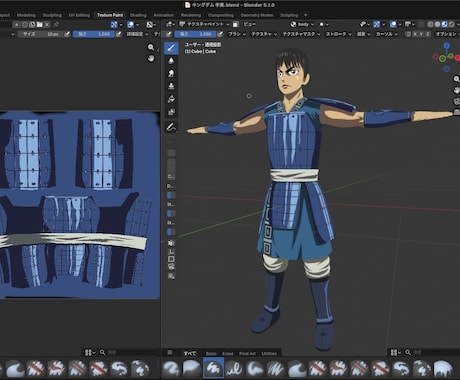Viewport: 460px width, 380px height.
Task: Click the unlink image X icon
Action: (x=47, y=24)
